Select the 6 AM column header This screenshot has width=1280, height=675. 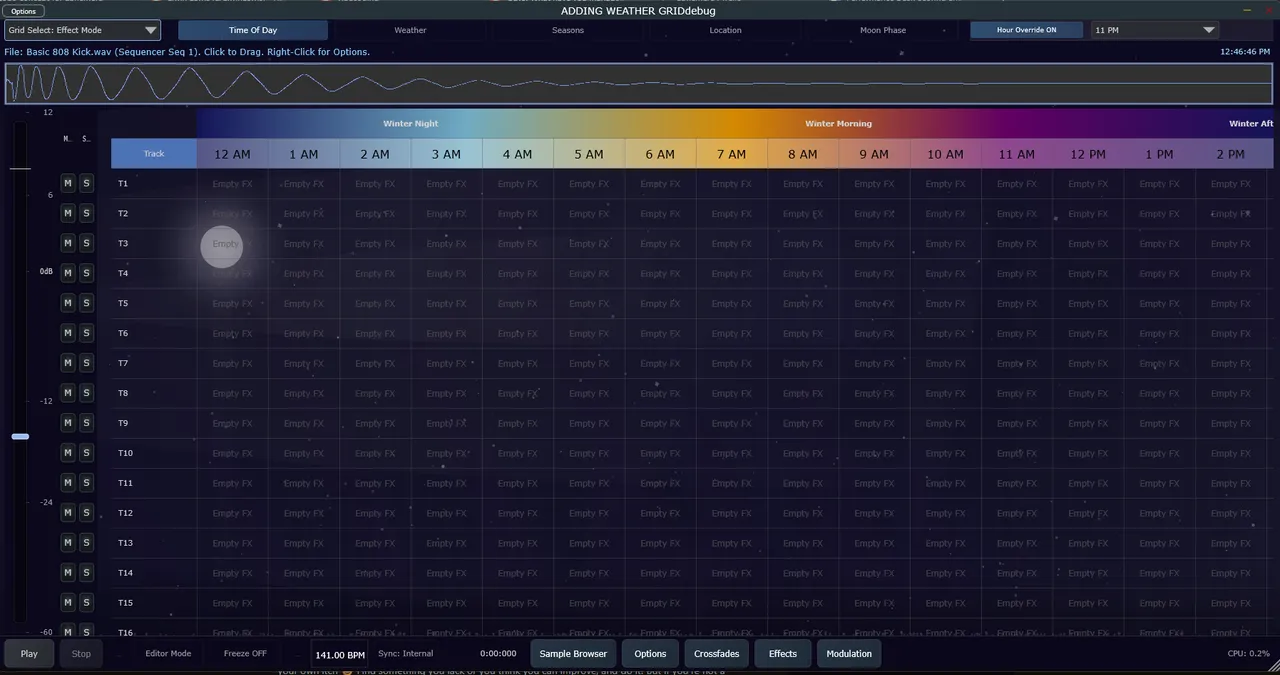pos(660,154)
